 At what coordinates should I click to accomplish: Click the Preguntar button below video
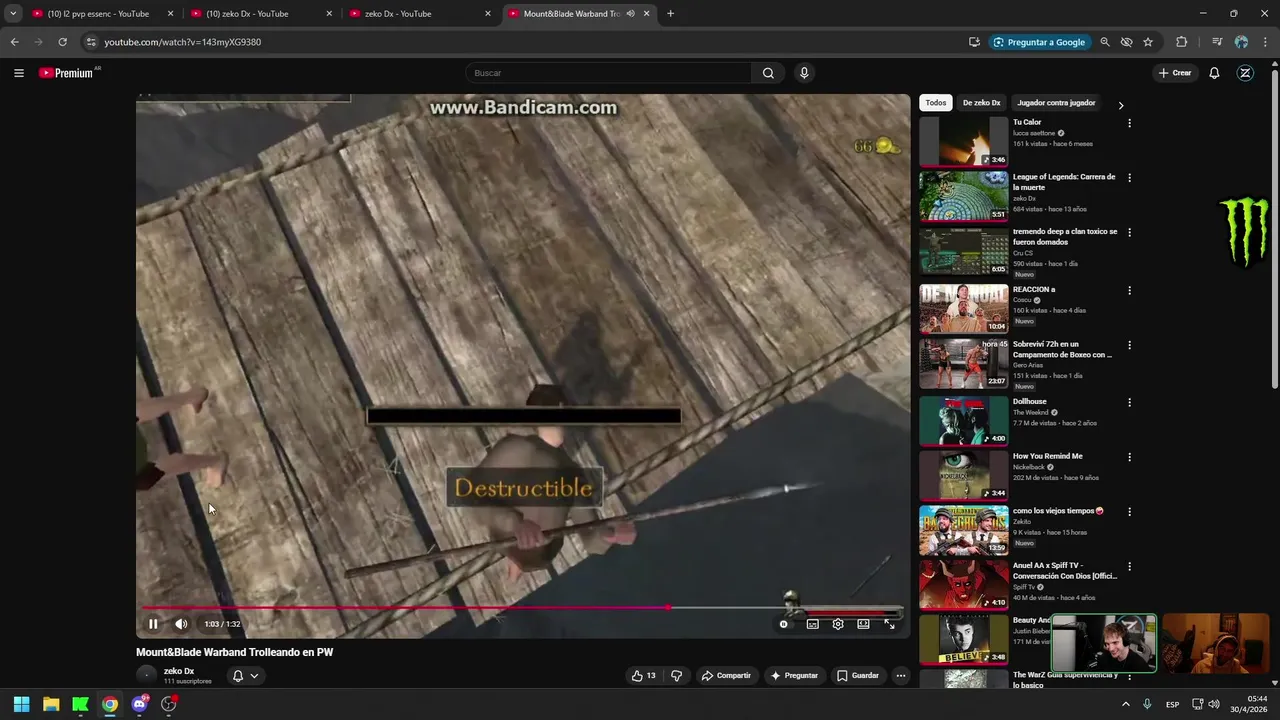tap(794, 676)
